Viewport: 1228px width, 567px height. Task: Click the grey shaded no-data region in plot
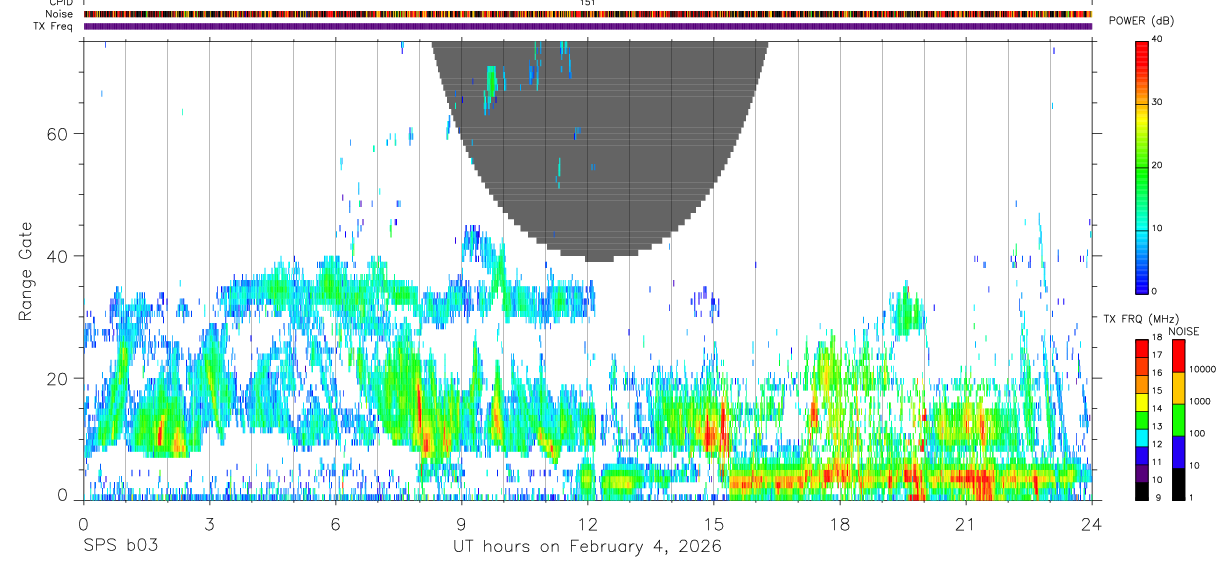click(600, 150)
